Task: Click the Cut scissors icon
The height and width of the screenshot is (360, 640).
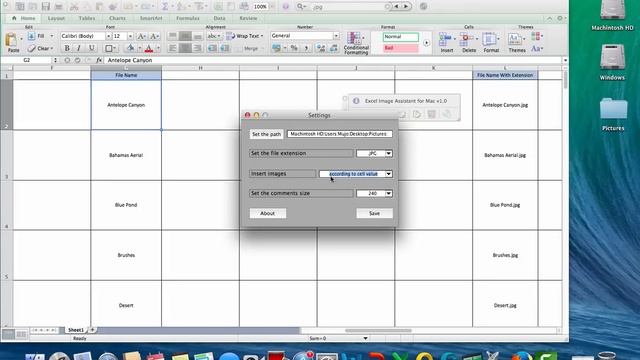Action: point(74,7)
